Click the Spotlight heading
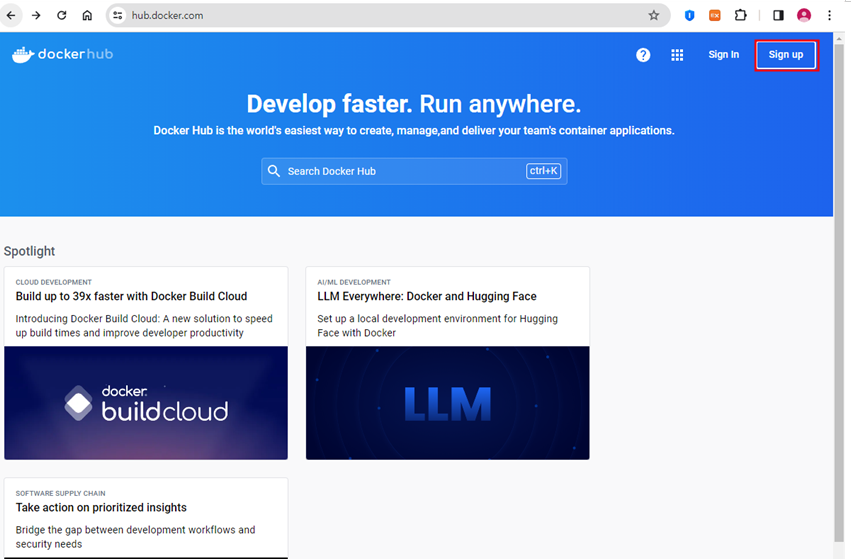Viewport: 851px width, 559px height. coord(29,251)
